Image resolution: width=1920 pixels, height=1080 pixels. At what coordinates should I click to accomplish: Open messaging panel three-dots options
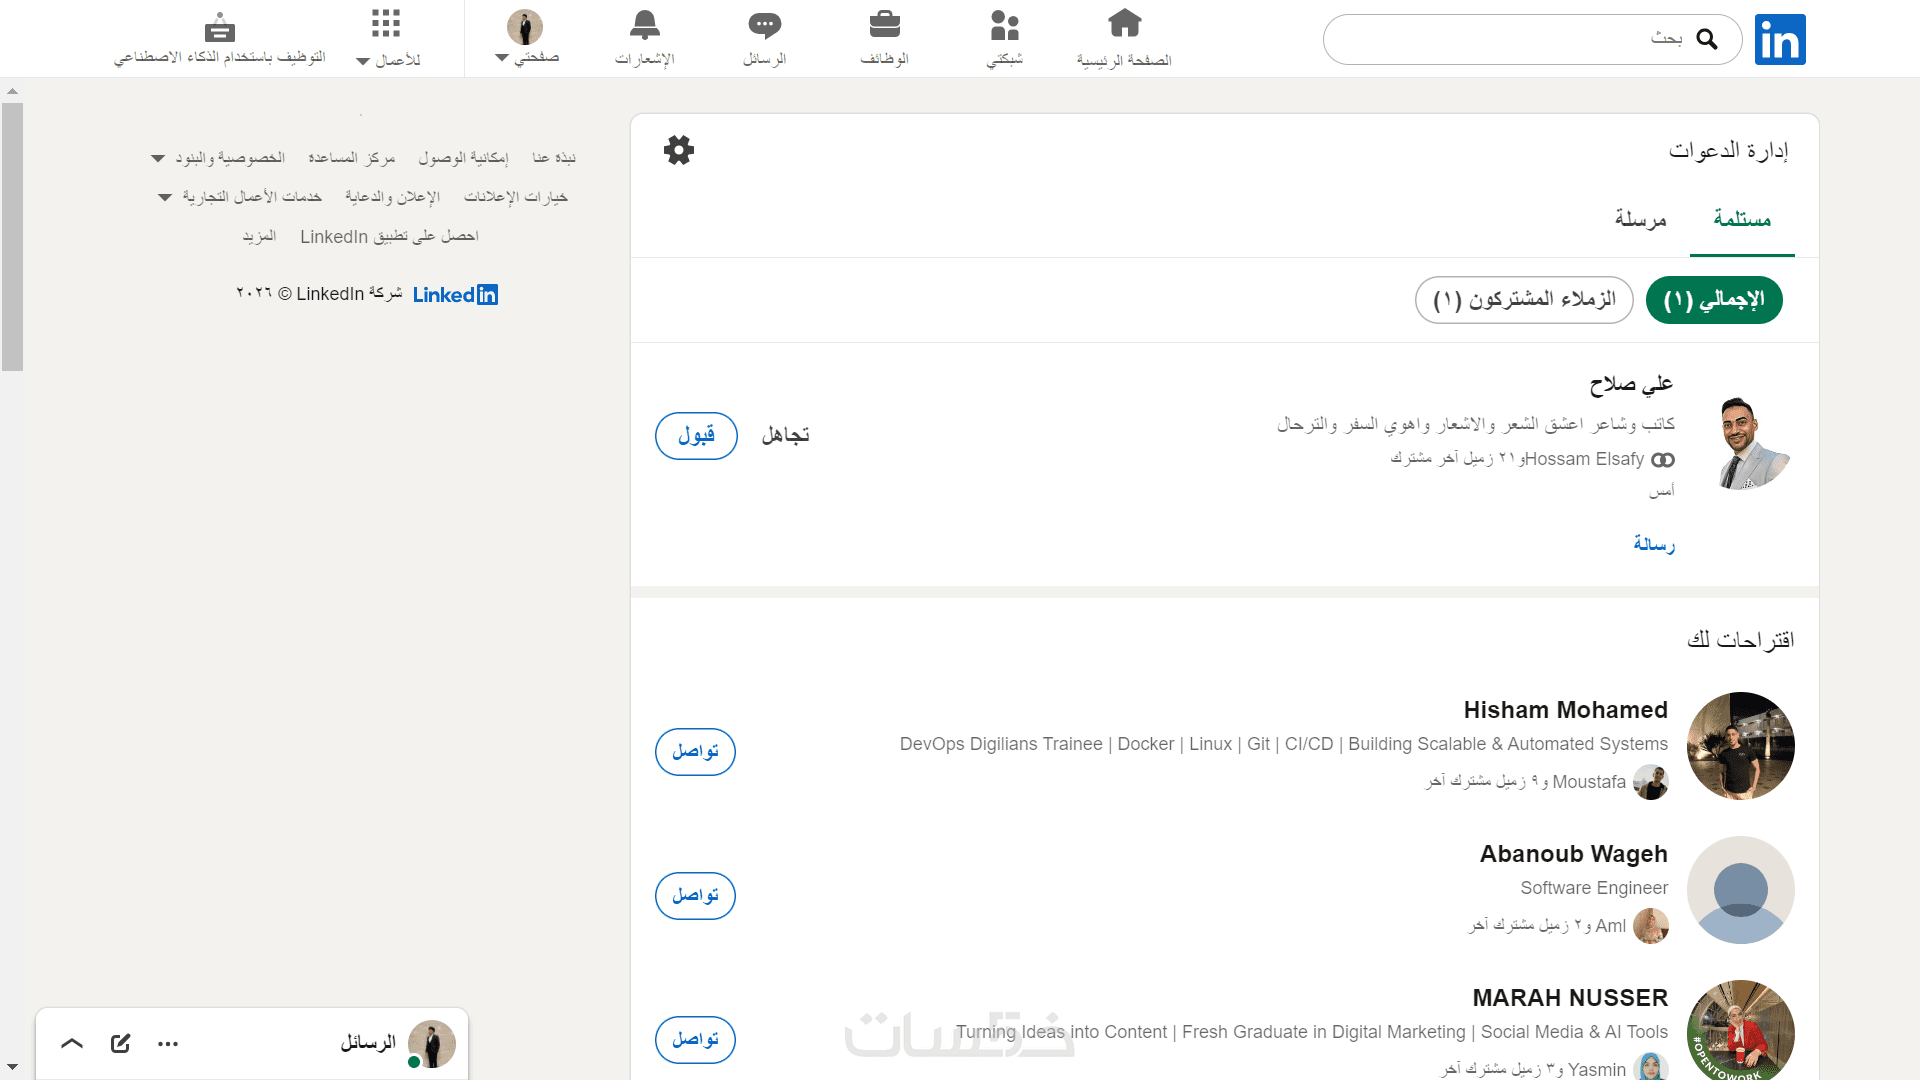pos(168,1043)
